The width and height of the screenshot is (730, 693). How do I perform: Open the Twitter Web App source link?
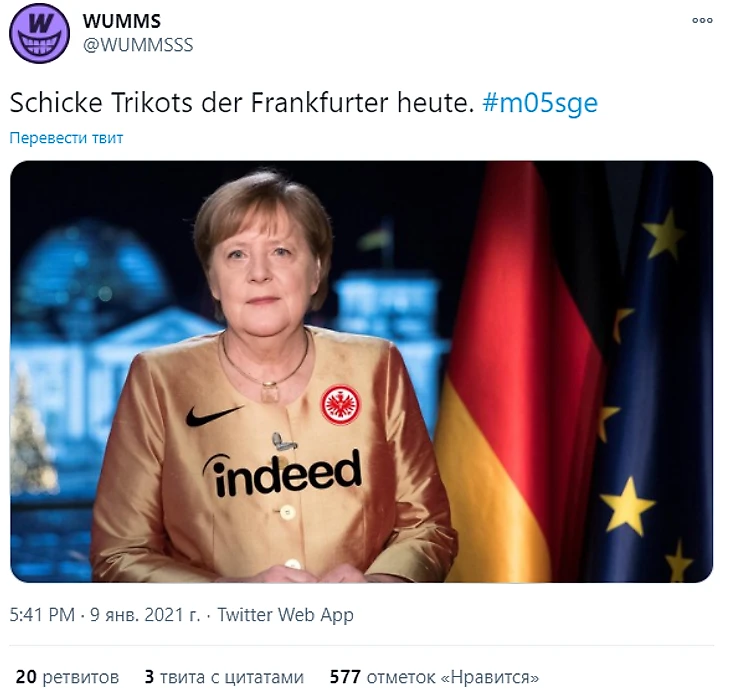[x=285, y=615]
